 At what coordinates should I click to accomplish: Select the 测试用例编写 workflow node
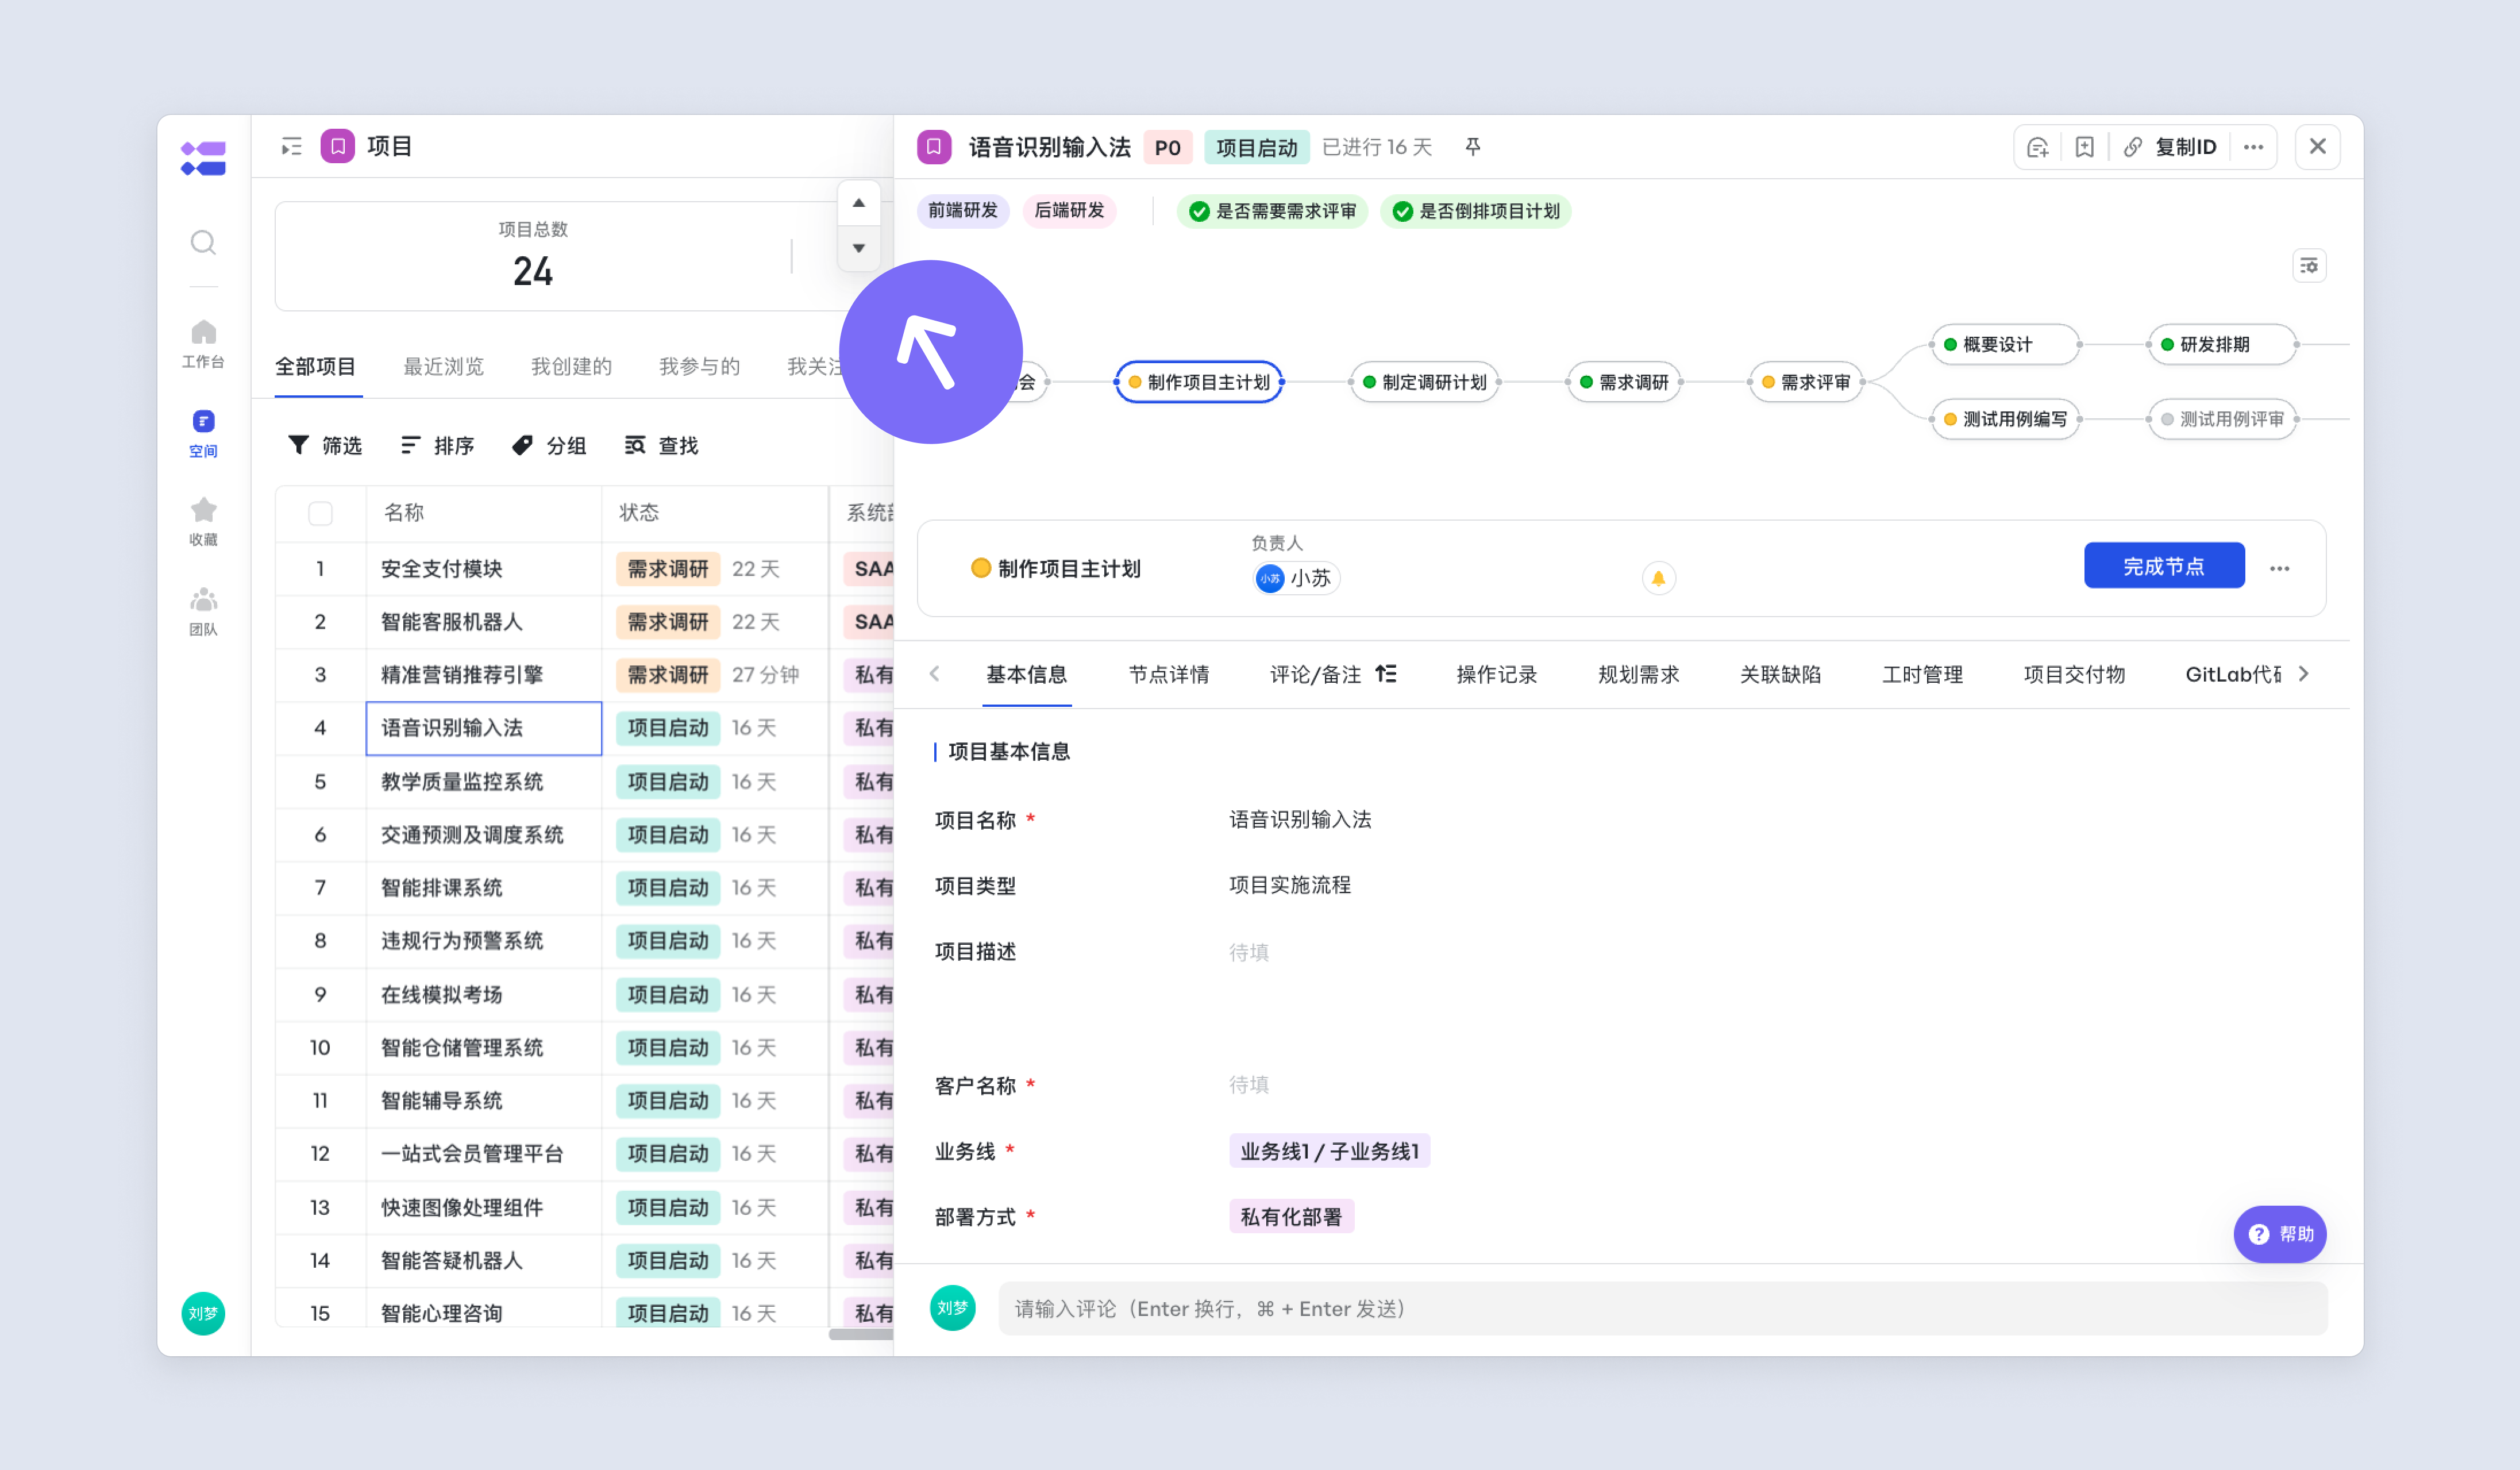[x=2006, y=419]
